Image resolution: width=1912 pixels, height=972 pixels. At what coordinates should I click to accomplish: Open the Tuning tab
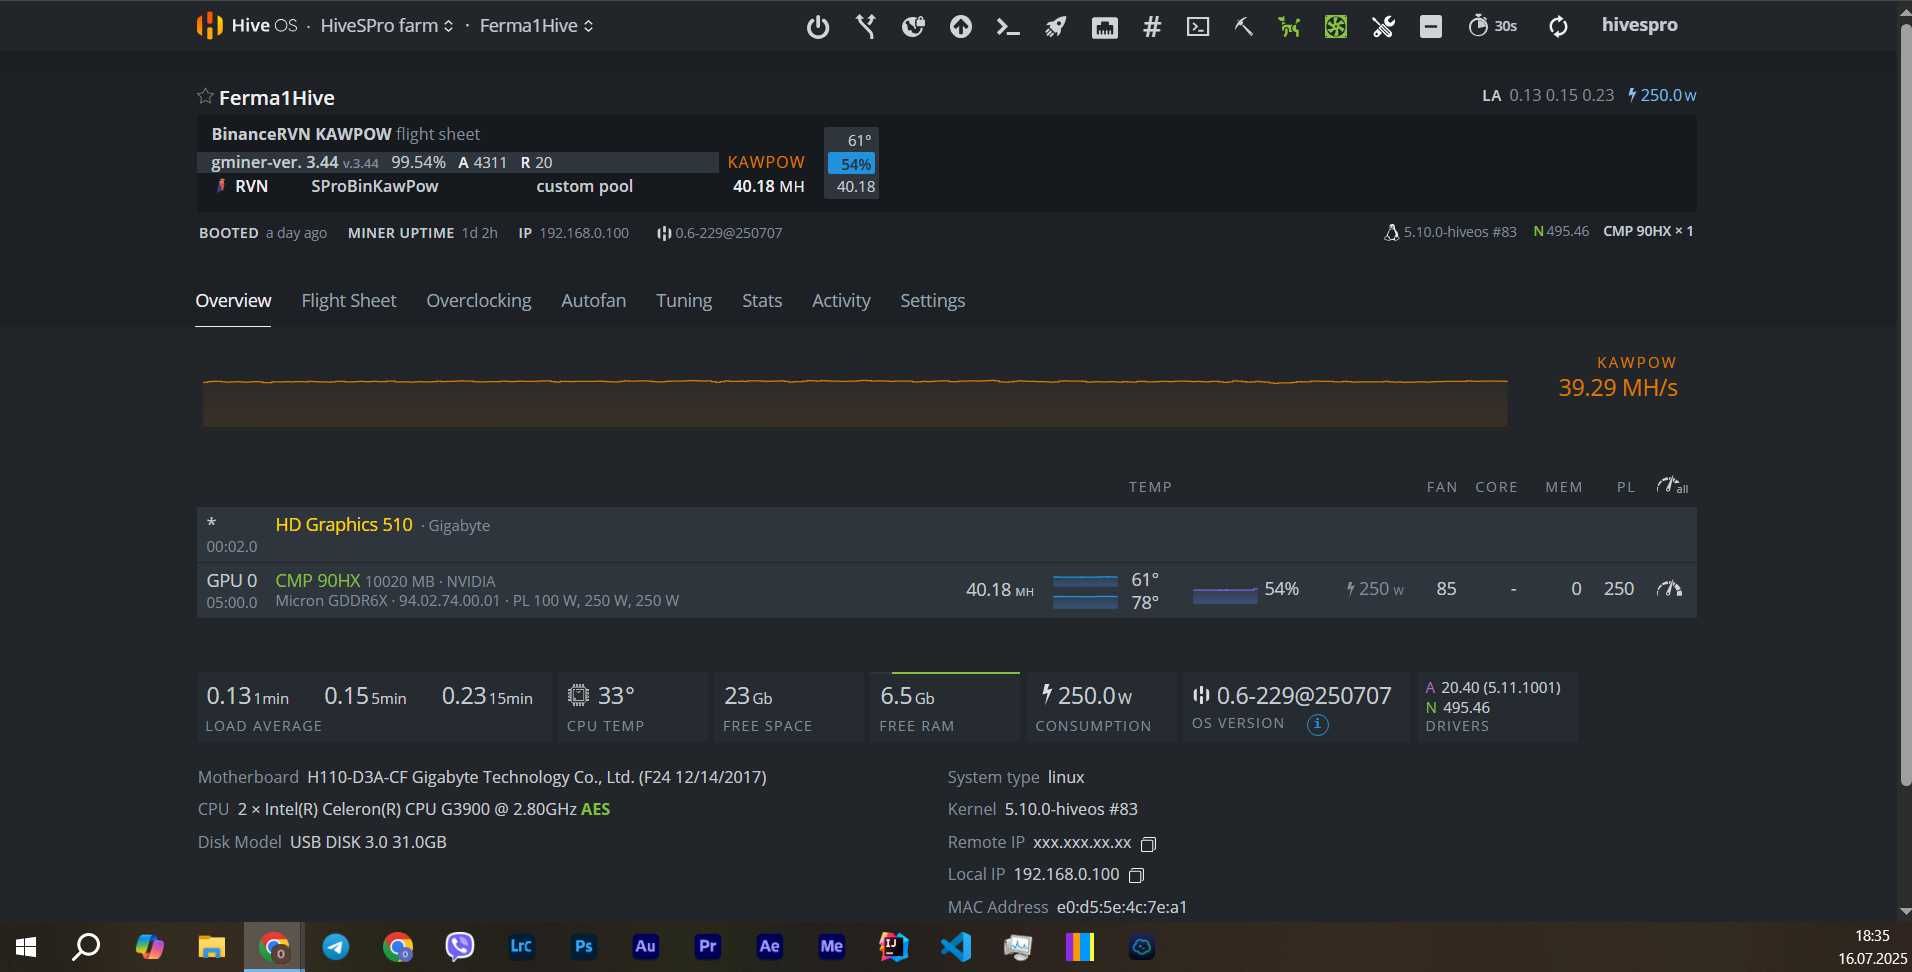[x=684, y=301]
